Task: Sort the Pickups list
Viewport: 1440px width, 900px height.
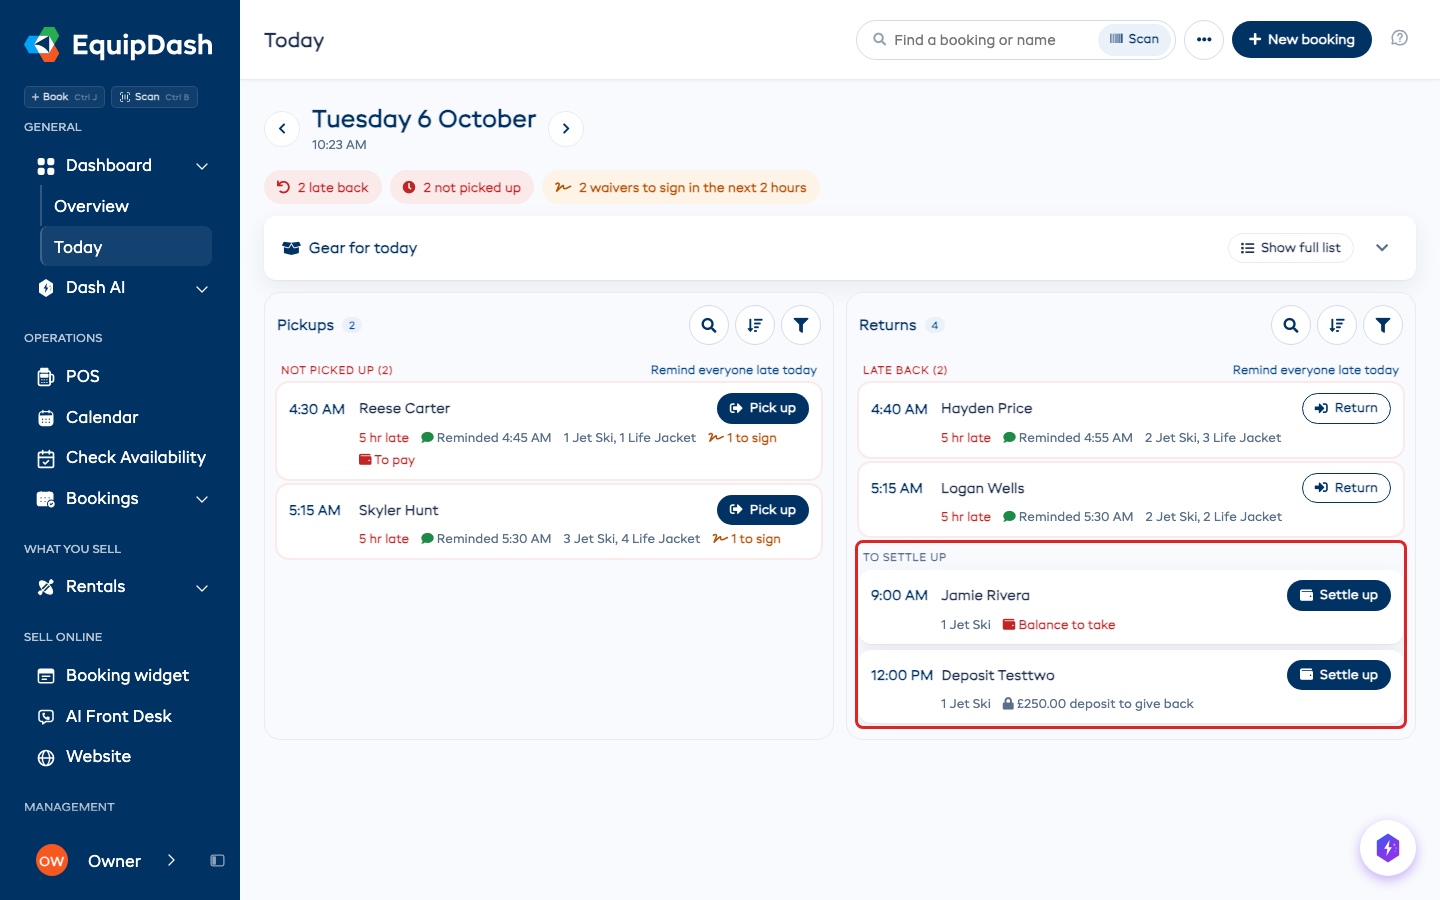Action: click(755, 325)
